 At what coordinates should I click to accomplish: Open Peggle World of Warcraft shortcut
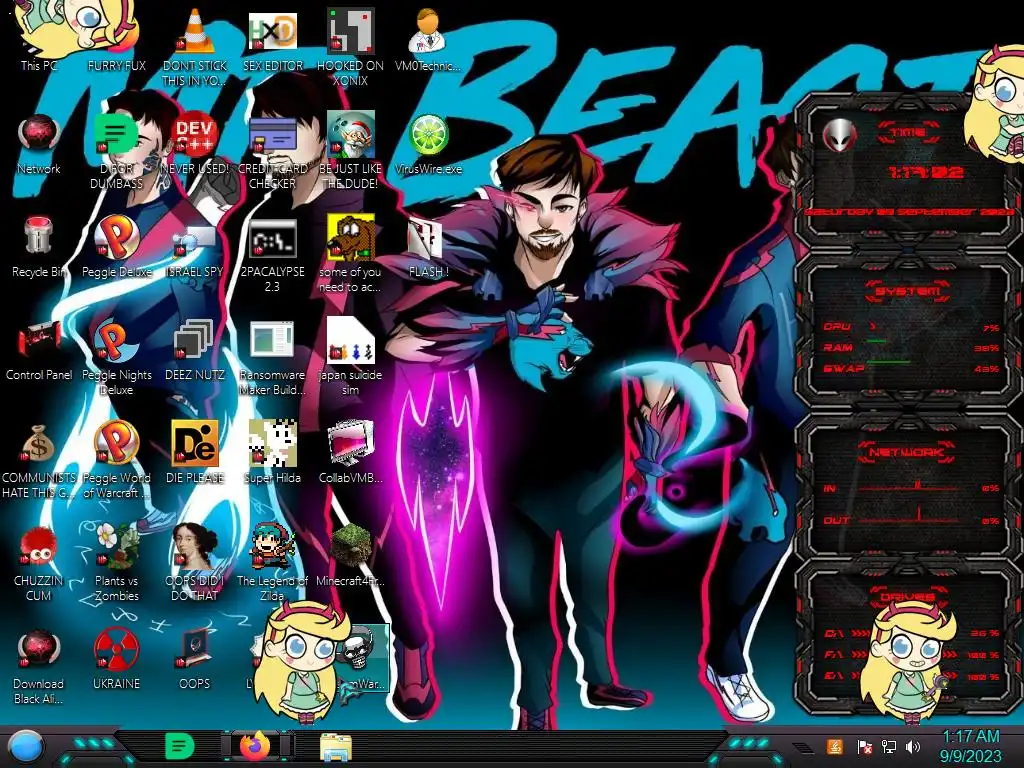(x=116, y=461)
